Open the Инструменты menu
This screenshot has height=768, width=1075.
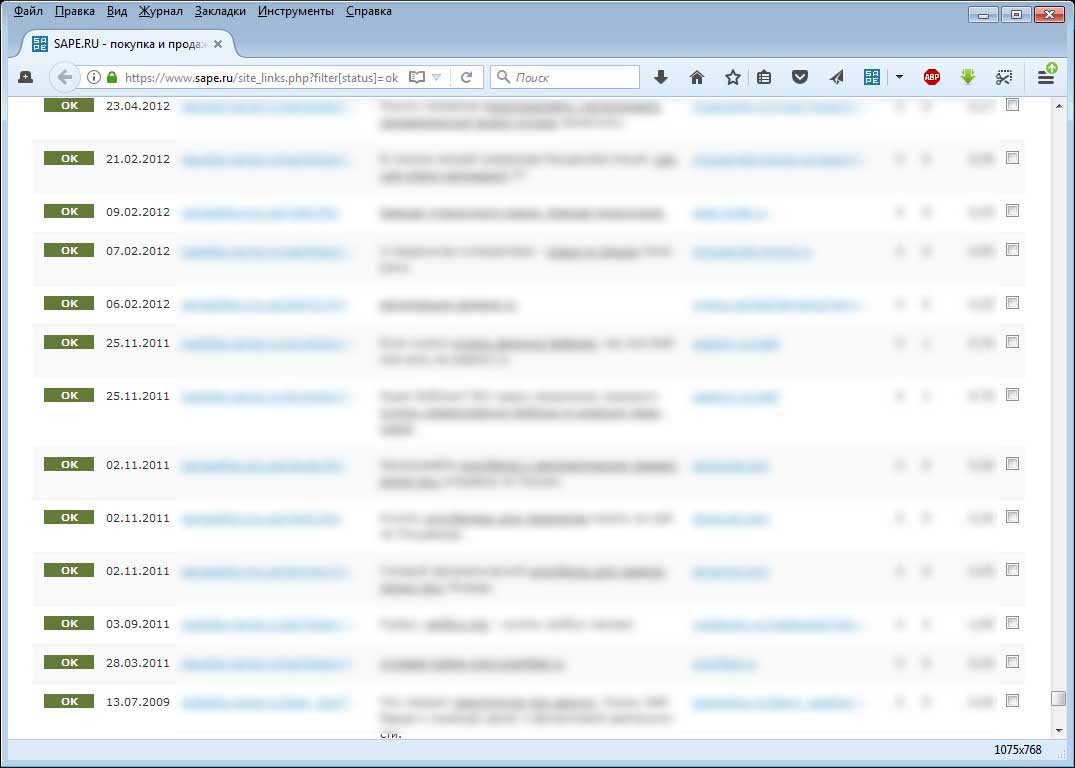tap(295, 11)
